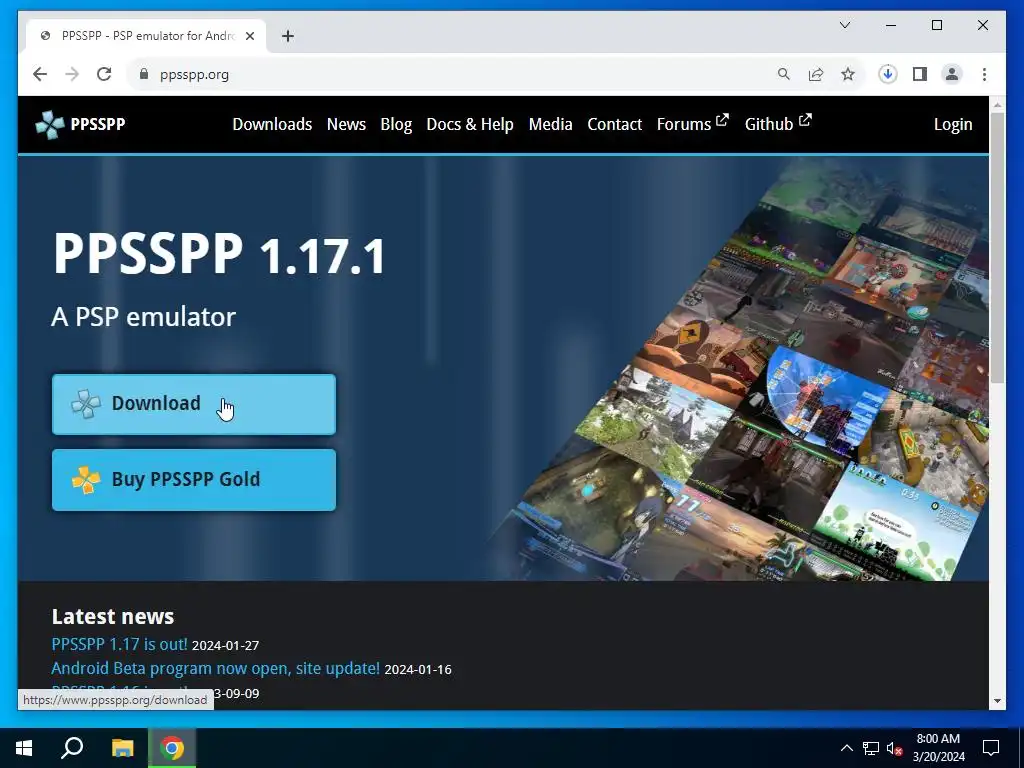The image size is (1024, 768).
Task: Open a new tab with plus button
Action: (288, 36)
